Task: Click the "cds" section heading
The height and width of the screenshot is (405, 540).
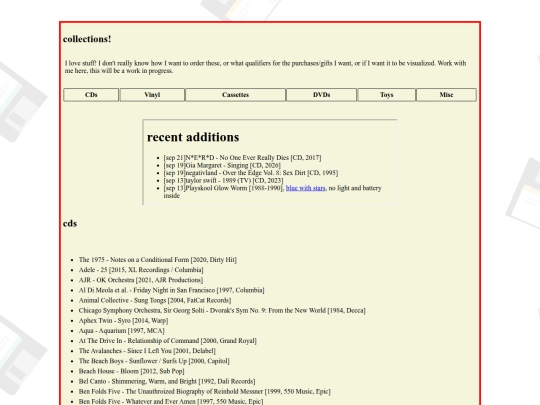Action: [70, 224]
